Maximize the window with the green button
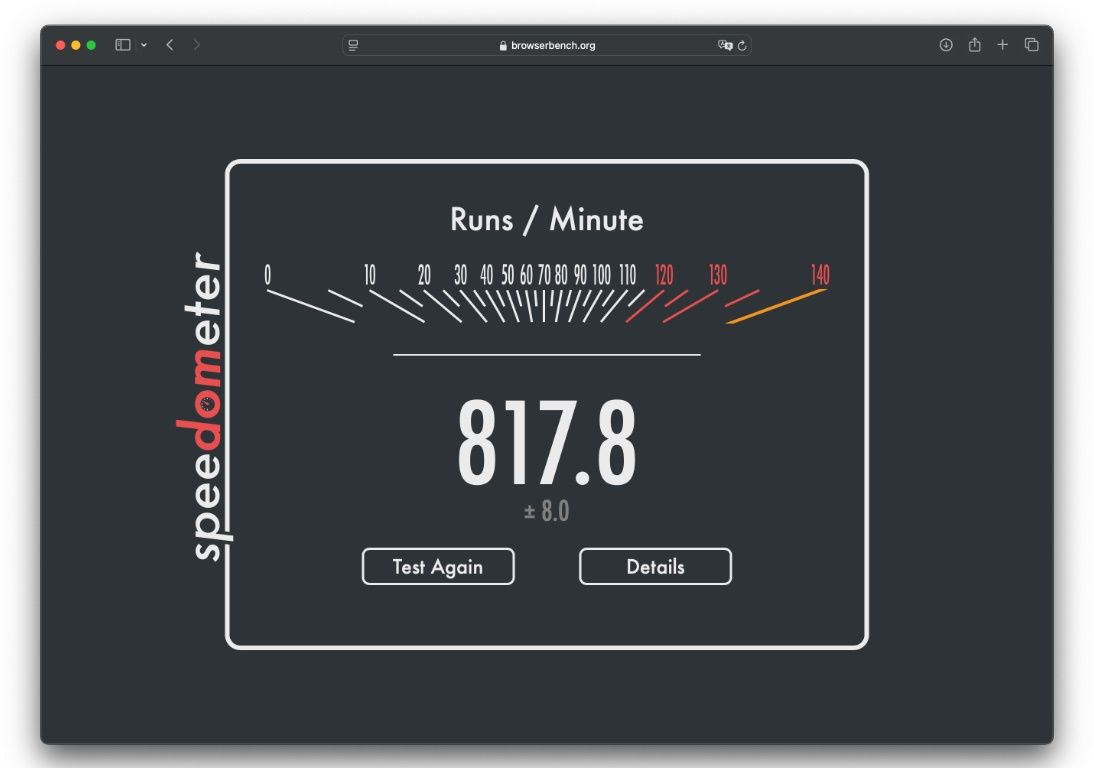This screenshot has width=1094, height=768. click(x=91, y=45)
